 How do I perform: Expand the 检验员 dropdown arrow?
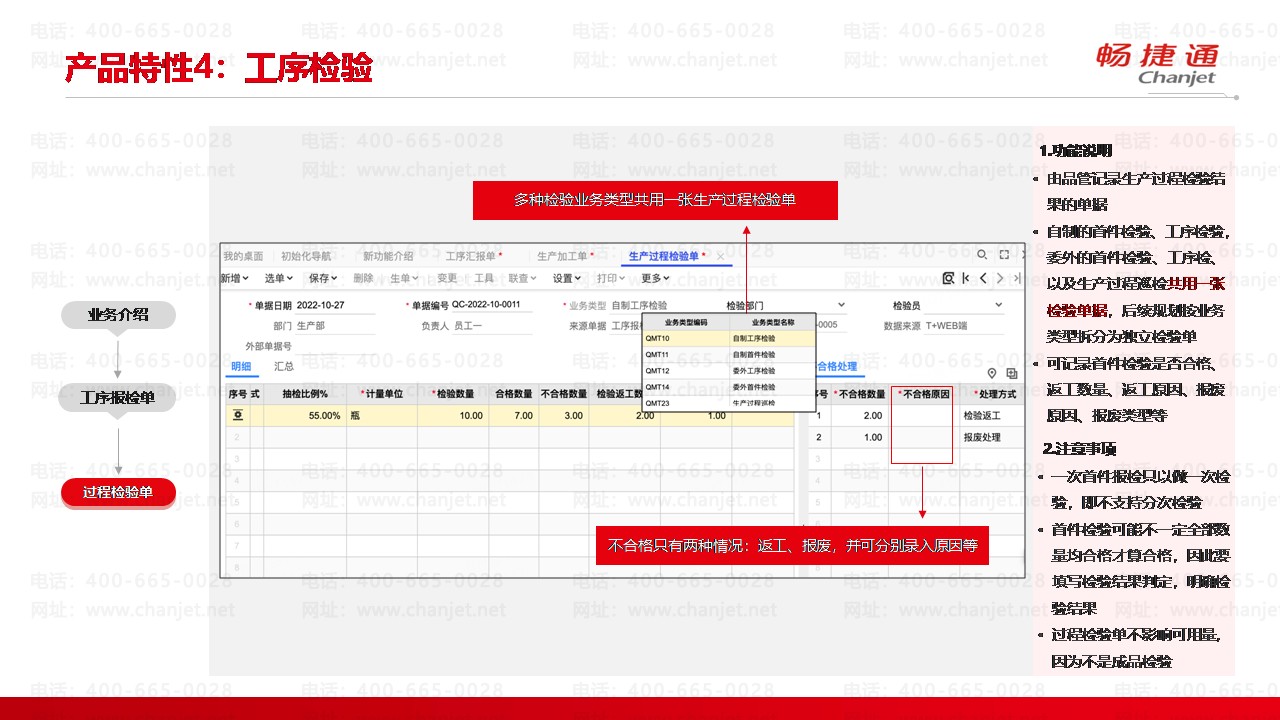pyautogui.click(x=998, y=305)
